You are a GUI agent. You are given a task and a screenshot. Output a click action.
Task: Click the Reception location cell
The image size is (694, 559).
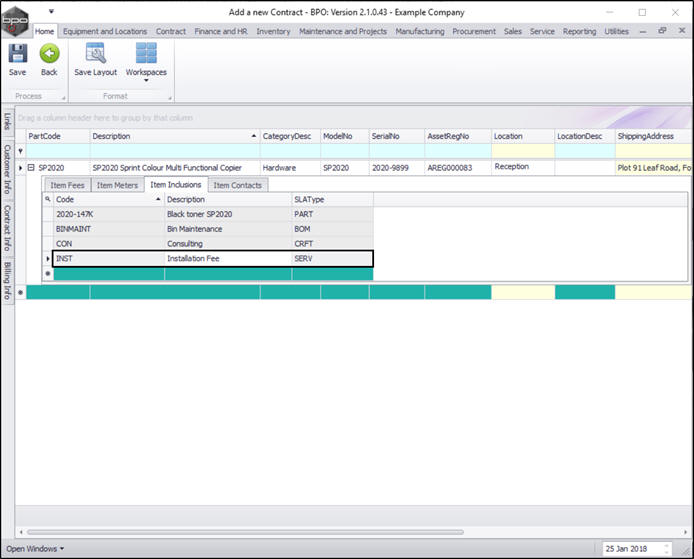pyautogui.click(x=523, y=167)
